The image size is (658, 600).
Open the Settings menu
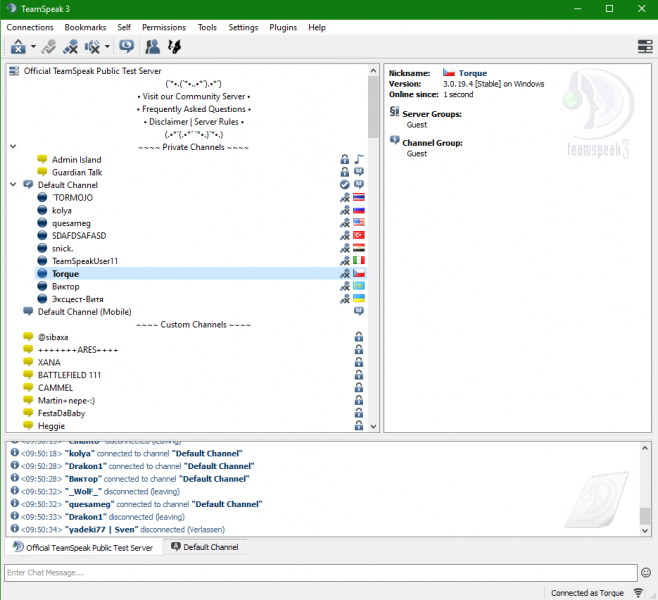click(x=243, y=27)
